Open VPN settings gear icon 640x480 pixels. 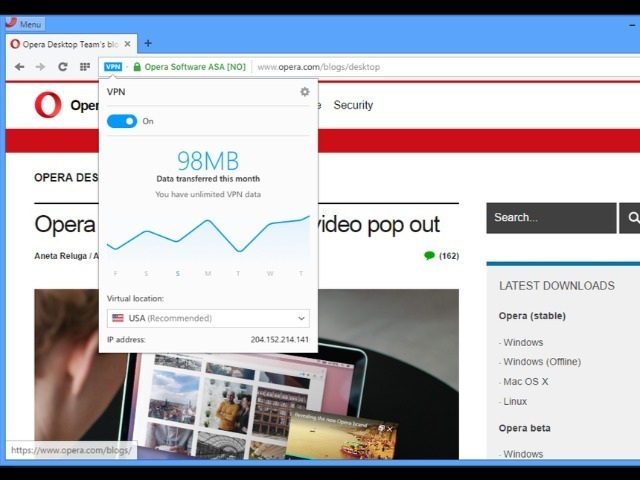[x=304, y=92]
